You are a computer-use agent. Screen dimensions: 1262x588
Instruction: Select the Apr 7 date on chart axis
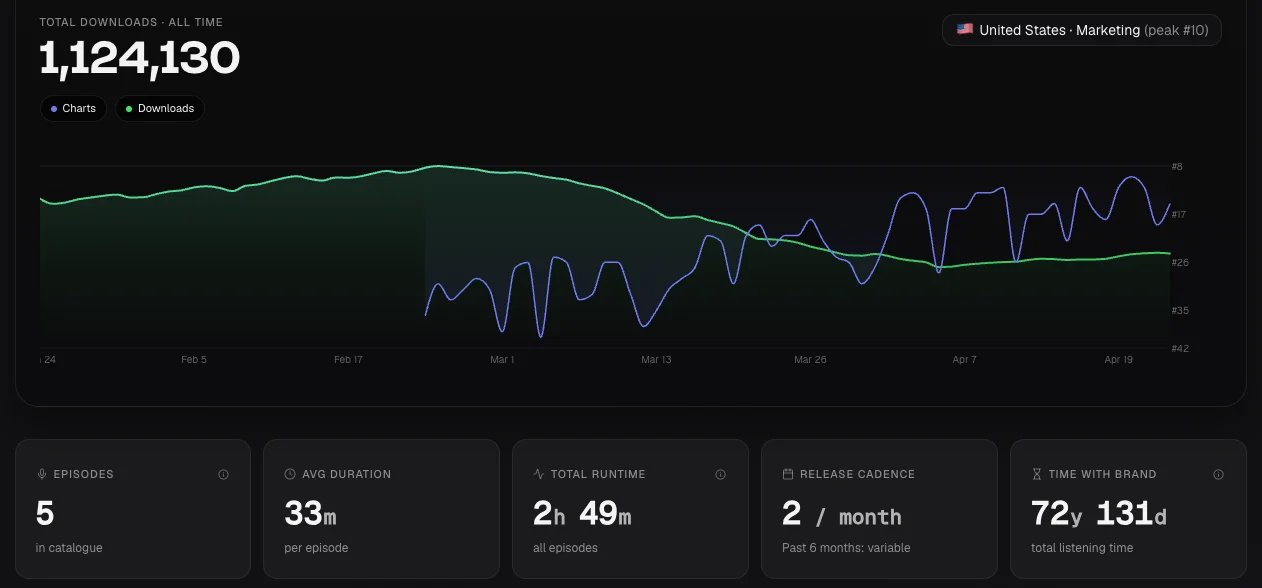964,359
